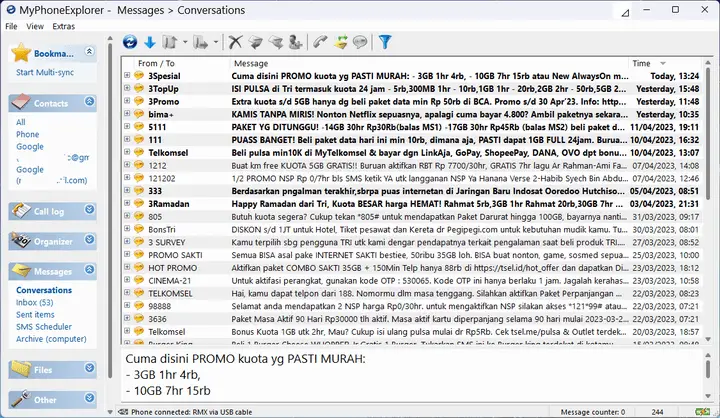Click the phone handset call icon
The width and height of the screenshot is (720, 418).
[x=320, y=42]
